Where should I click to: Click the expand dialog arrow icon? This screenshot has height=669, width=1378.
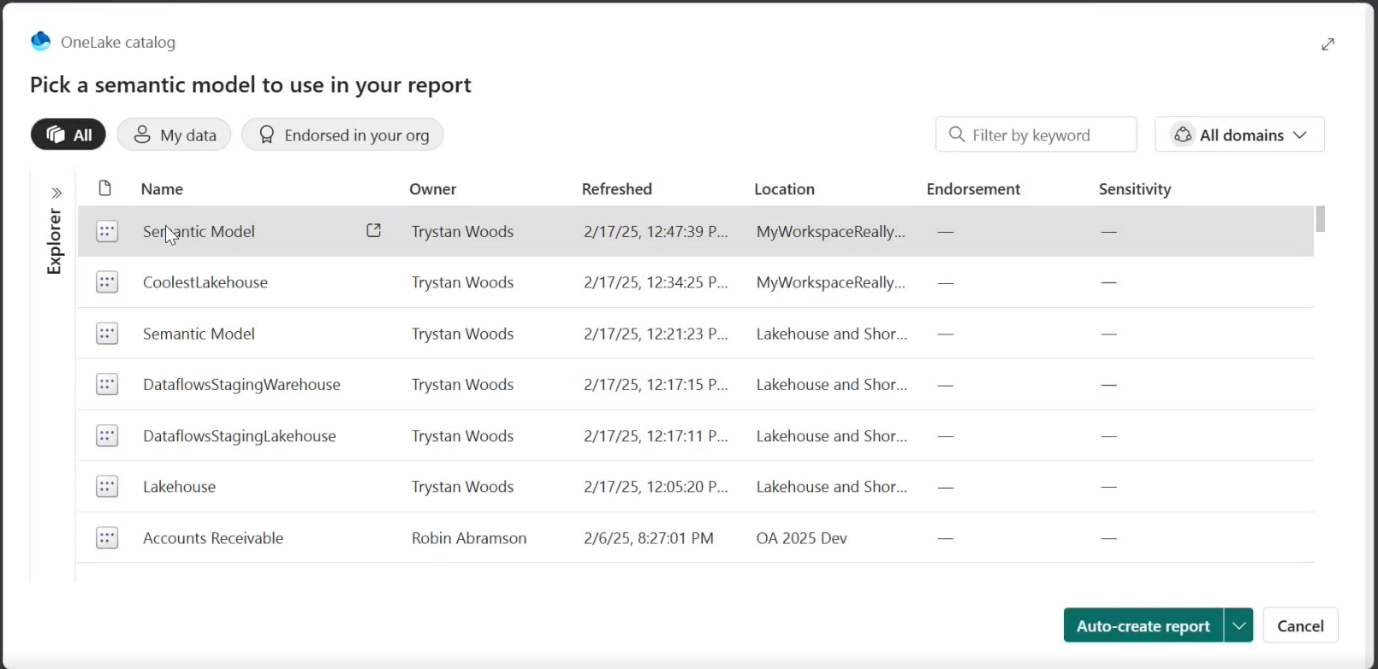pos(1328,44)
